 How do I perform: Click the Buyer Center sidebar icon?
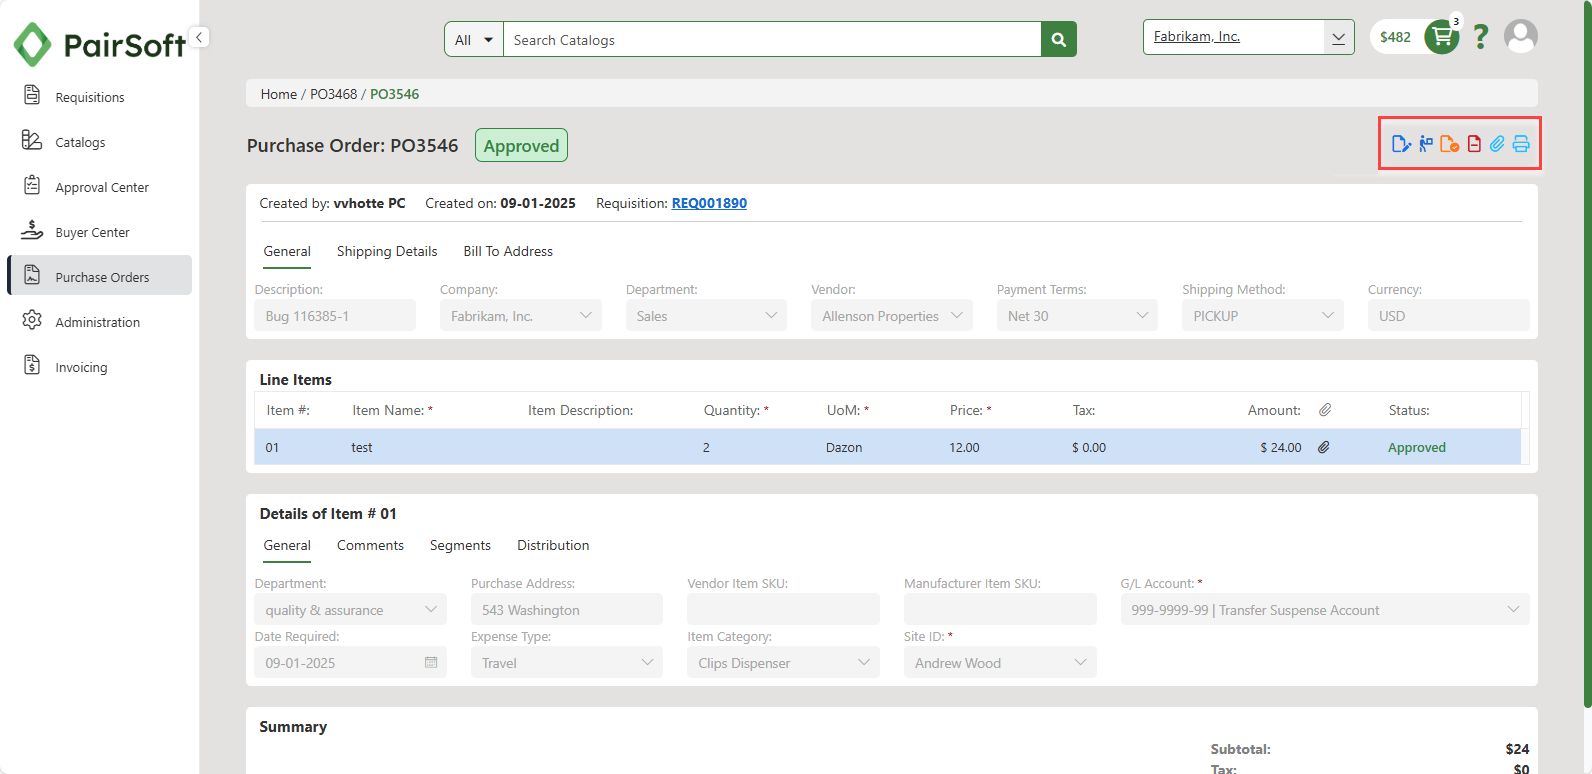(x=32, y=230)
